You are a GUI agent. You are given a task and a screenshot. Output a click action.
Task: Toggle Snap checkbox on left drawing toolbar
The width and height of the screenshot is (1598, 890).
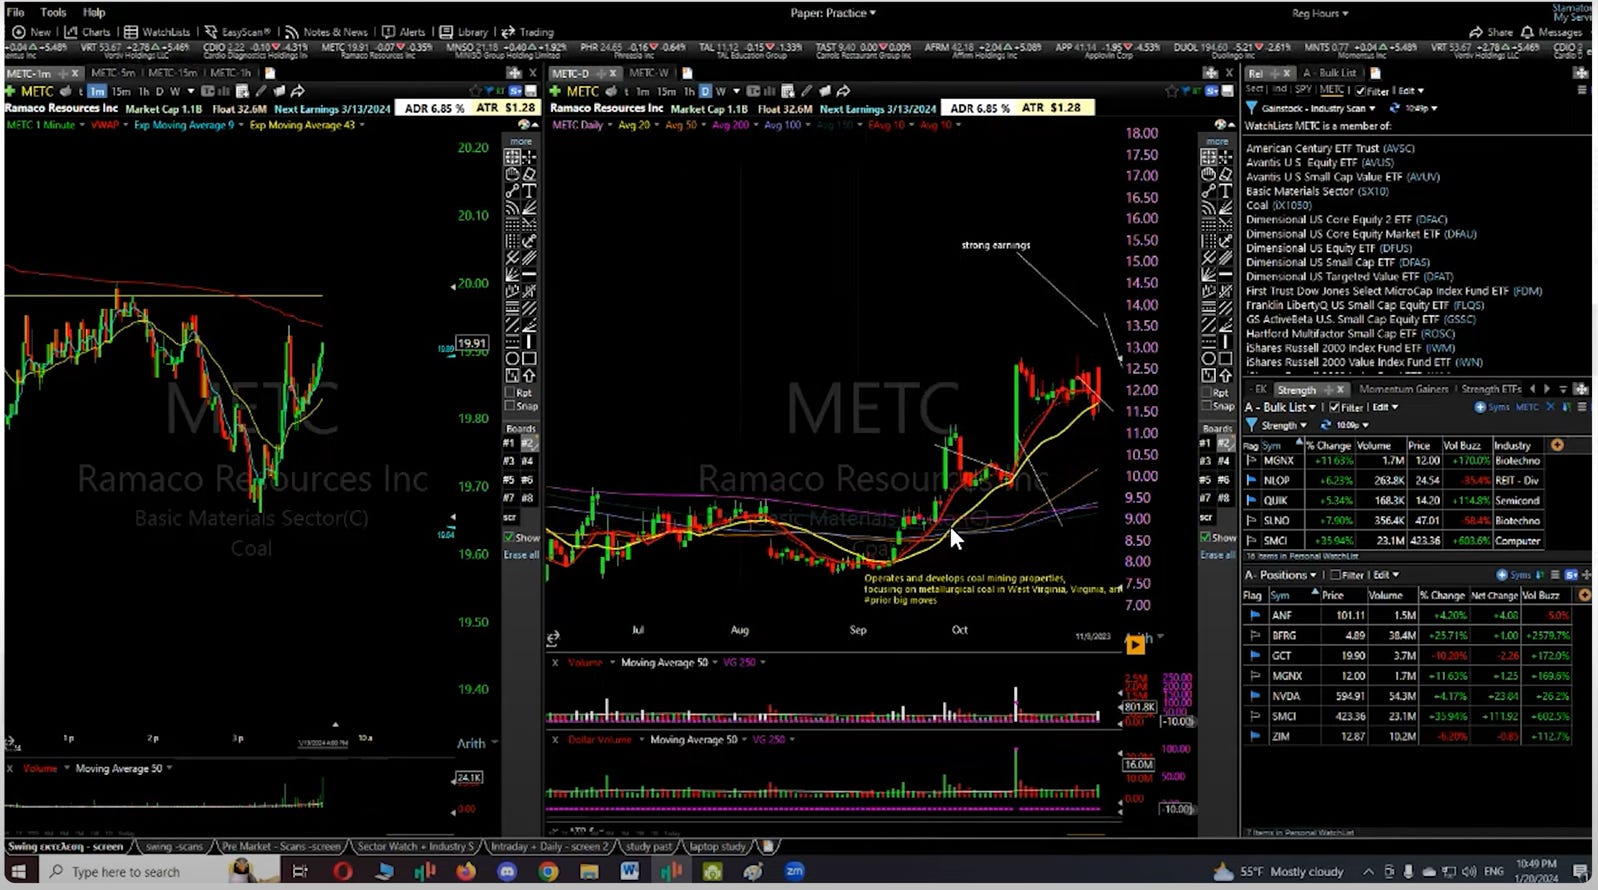511,406
